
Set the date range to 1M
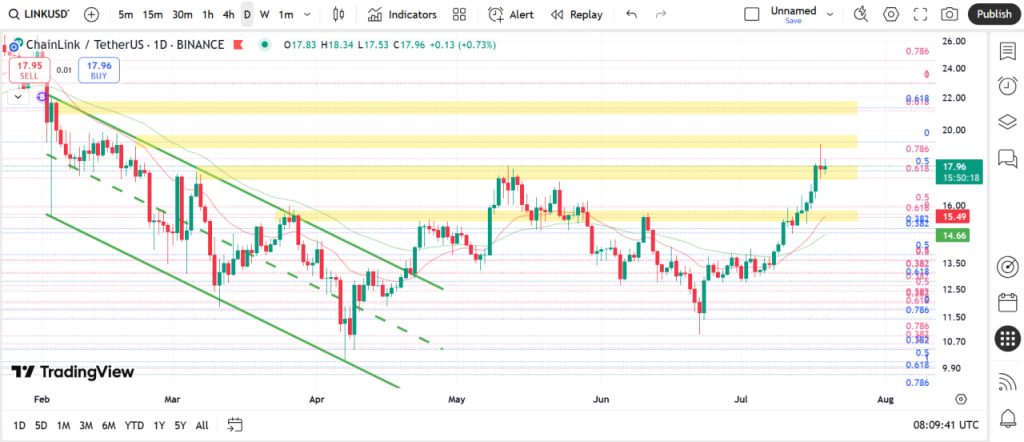[x=63, y=425]
